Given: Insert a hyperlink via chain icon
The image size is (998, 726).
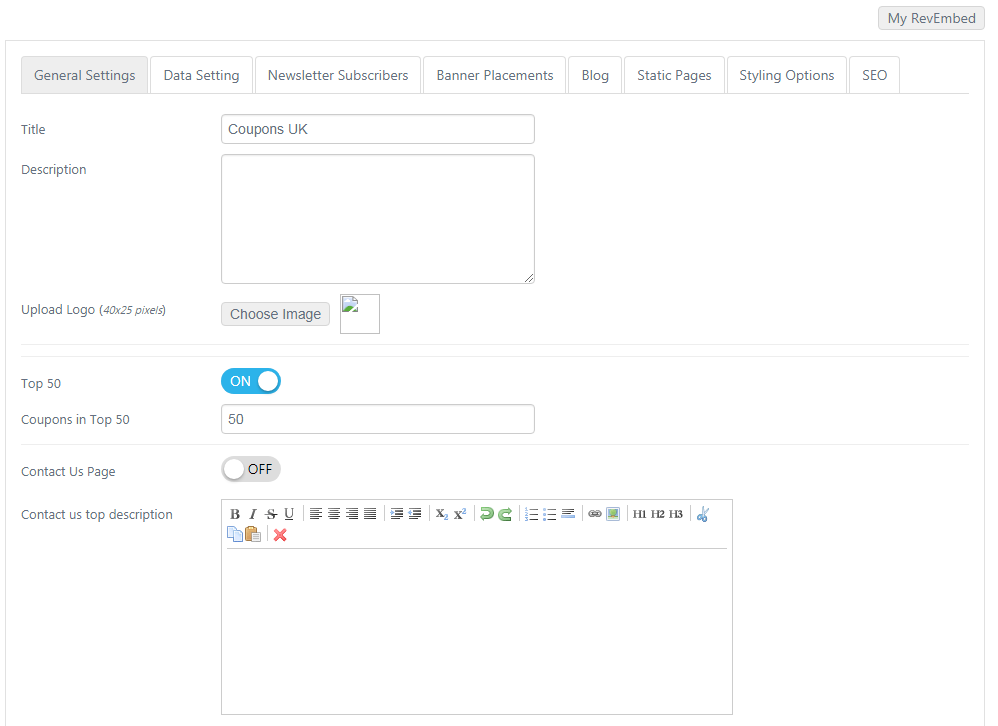Looking at the screenshot, I should [x=594, y=514].
